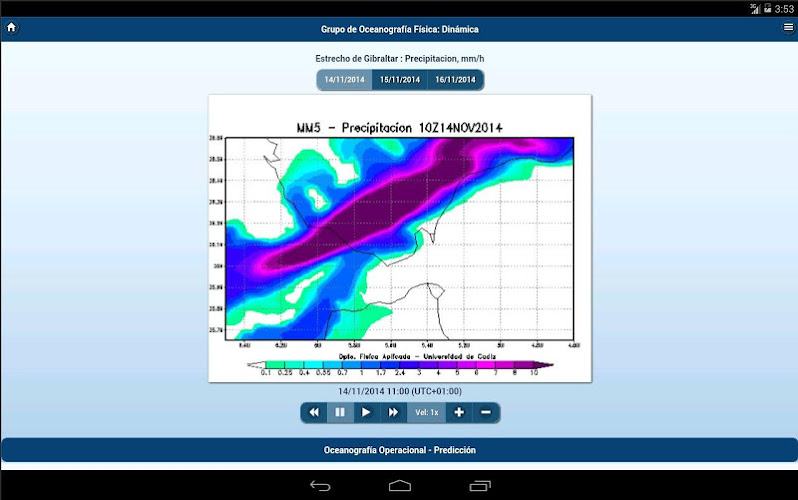Fast-forward the forecast animation

pos(393,412)
